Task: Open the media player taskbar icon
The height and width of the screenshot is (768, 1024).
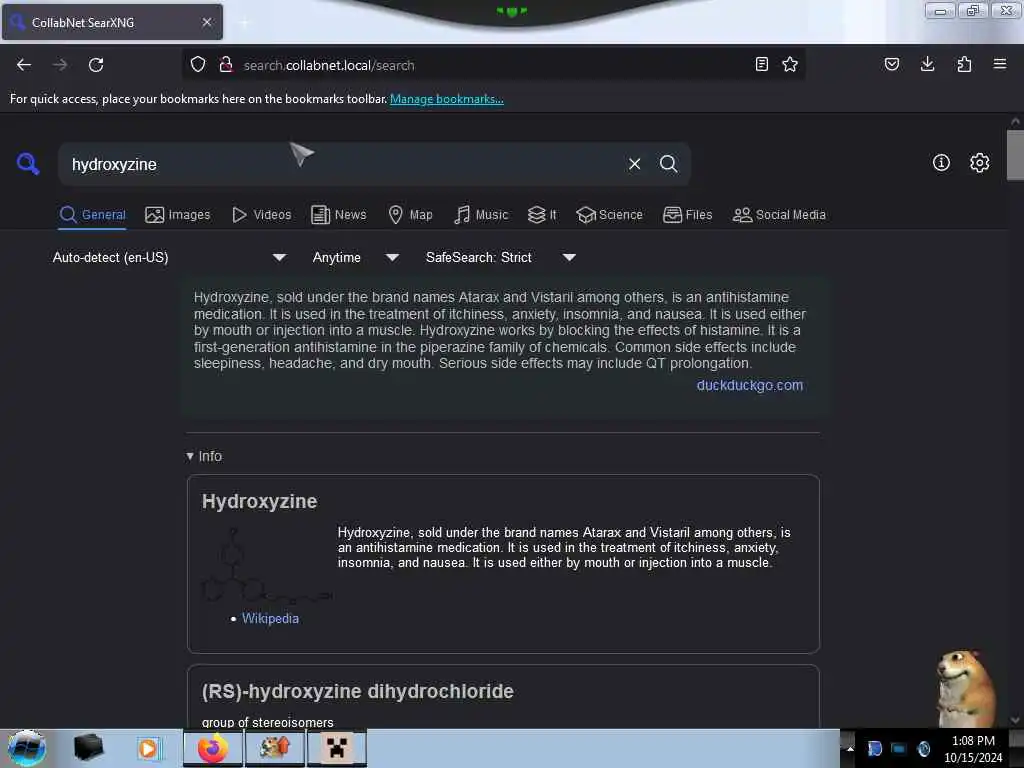Action: (148, 748)
